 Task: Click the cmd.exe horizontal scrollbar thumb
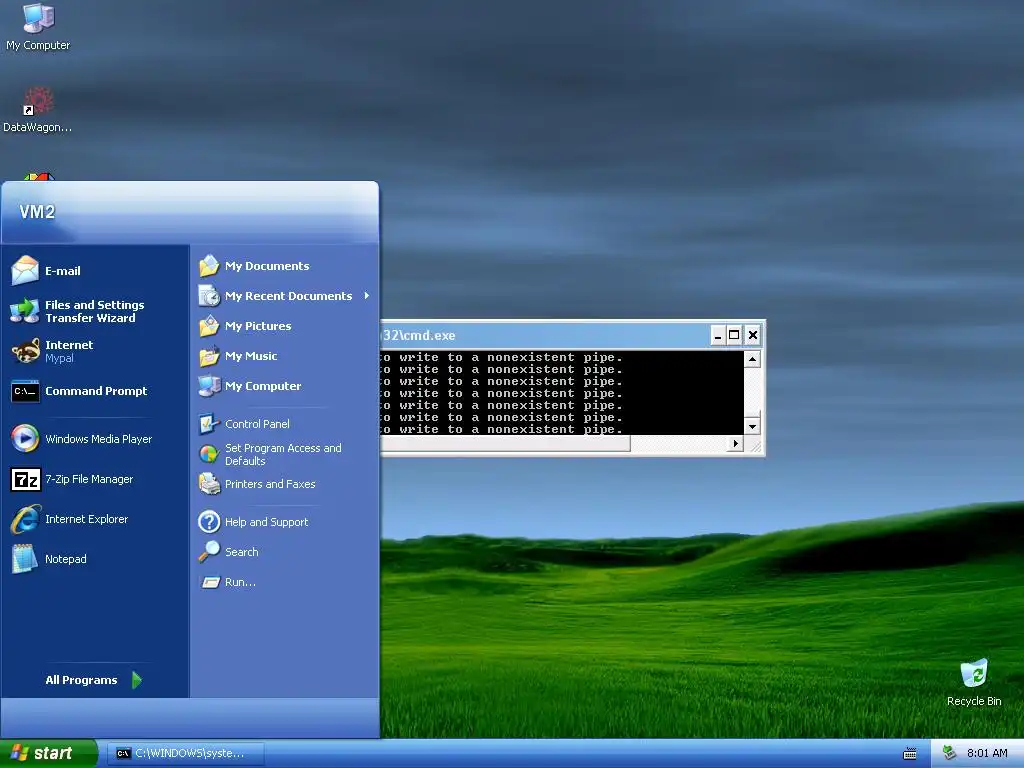(x=505, y=443)
